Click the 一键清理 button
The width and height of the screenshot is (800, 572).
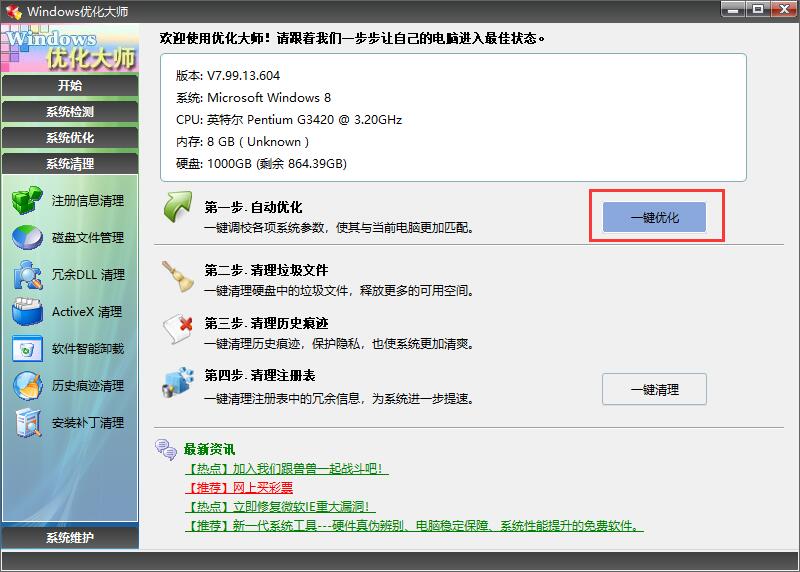pos(654,389)
